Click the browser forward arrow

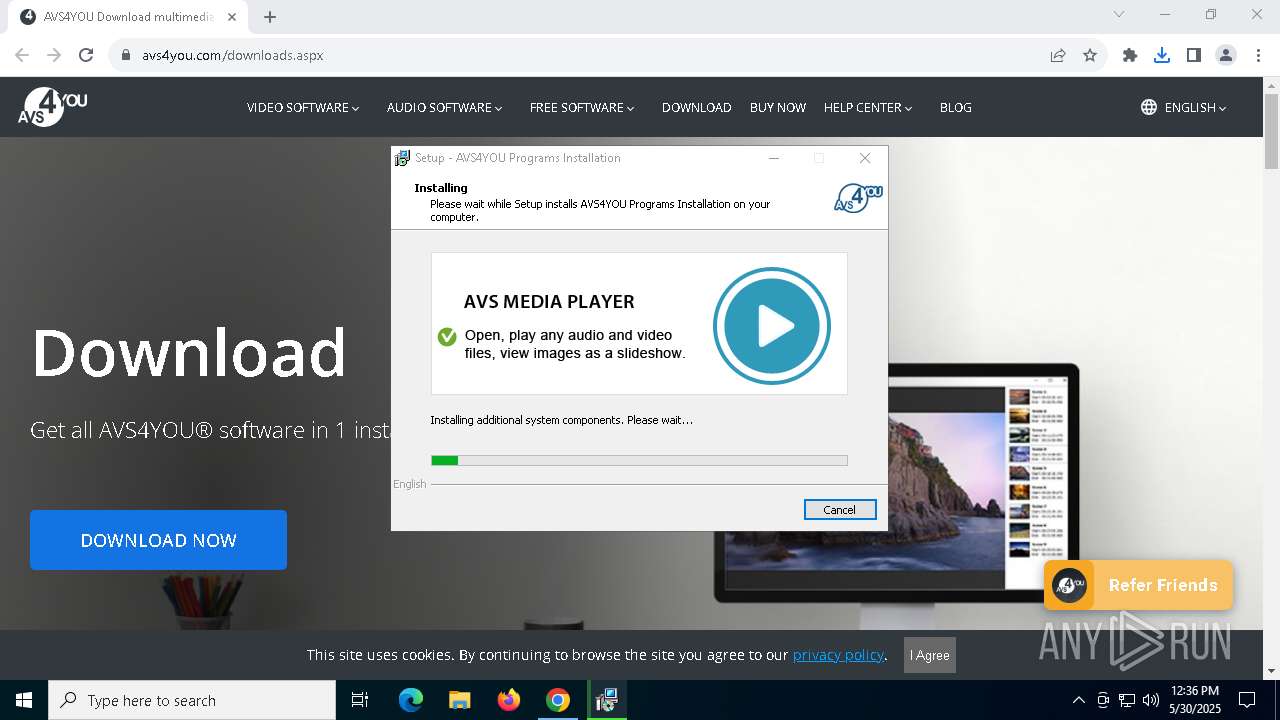(x=54, y=55)
